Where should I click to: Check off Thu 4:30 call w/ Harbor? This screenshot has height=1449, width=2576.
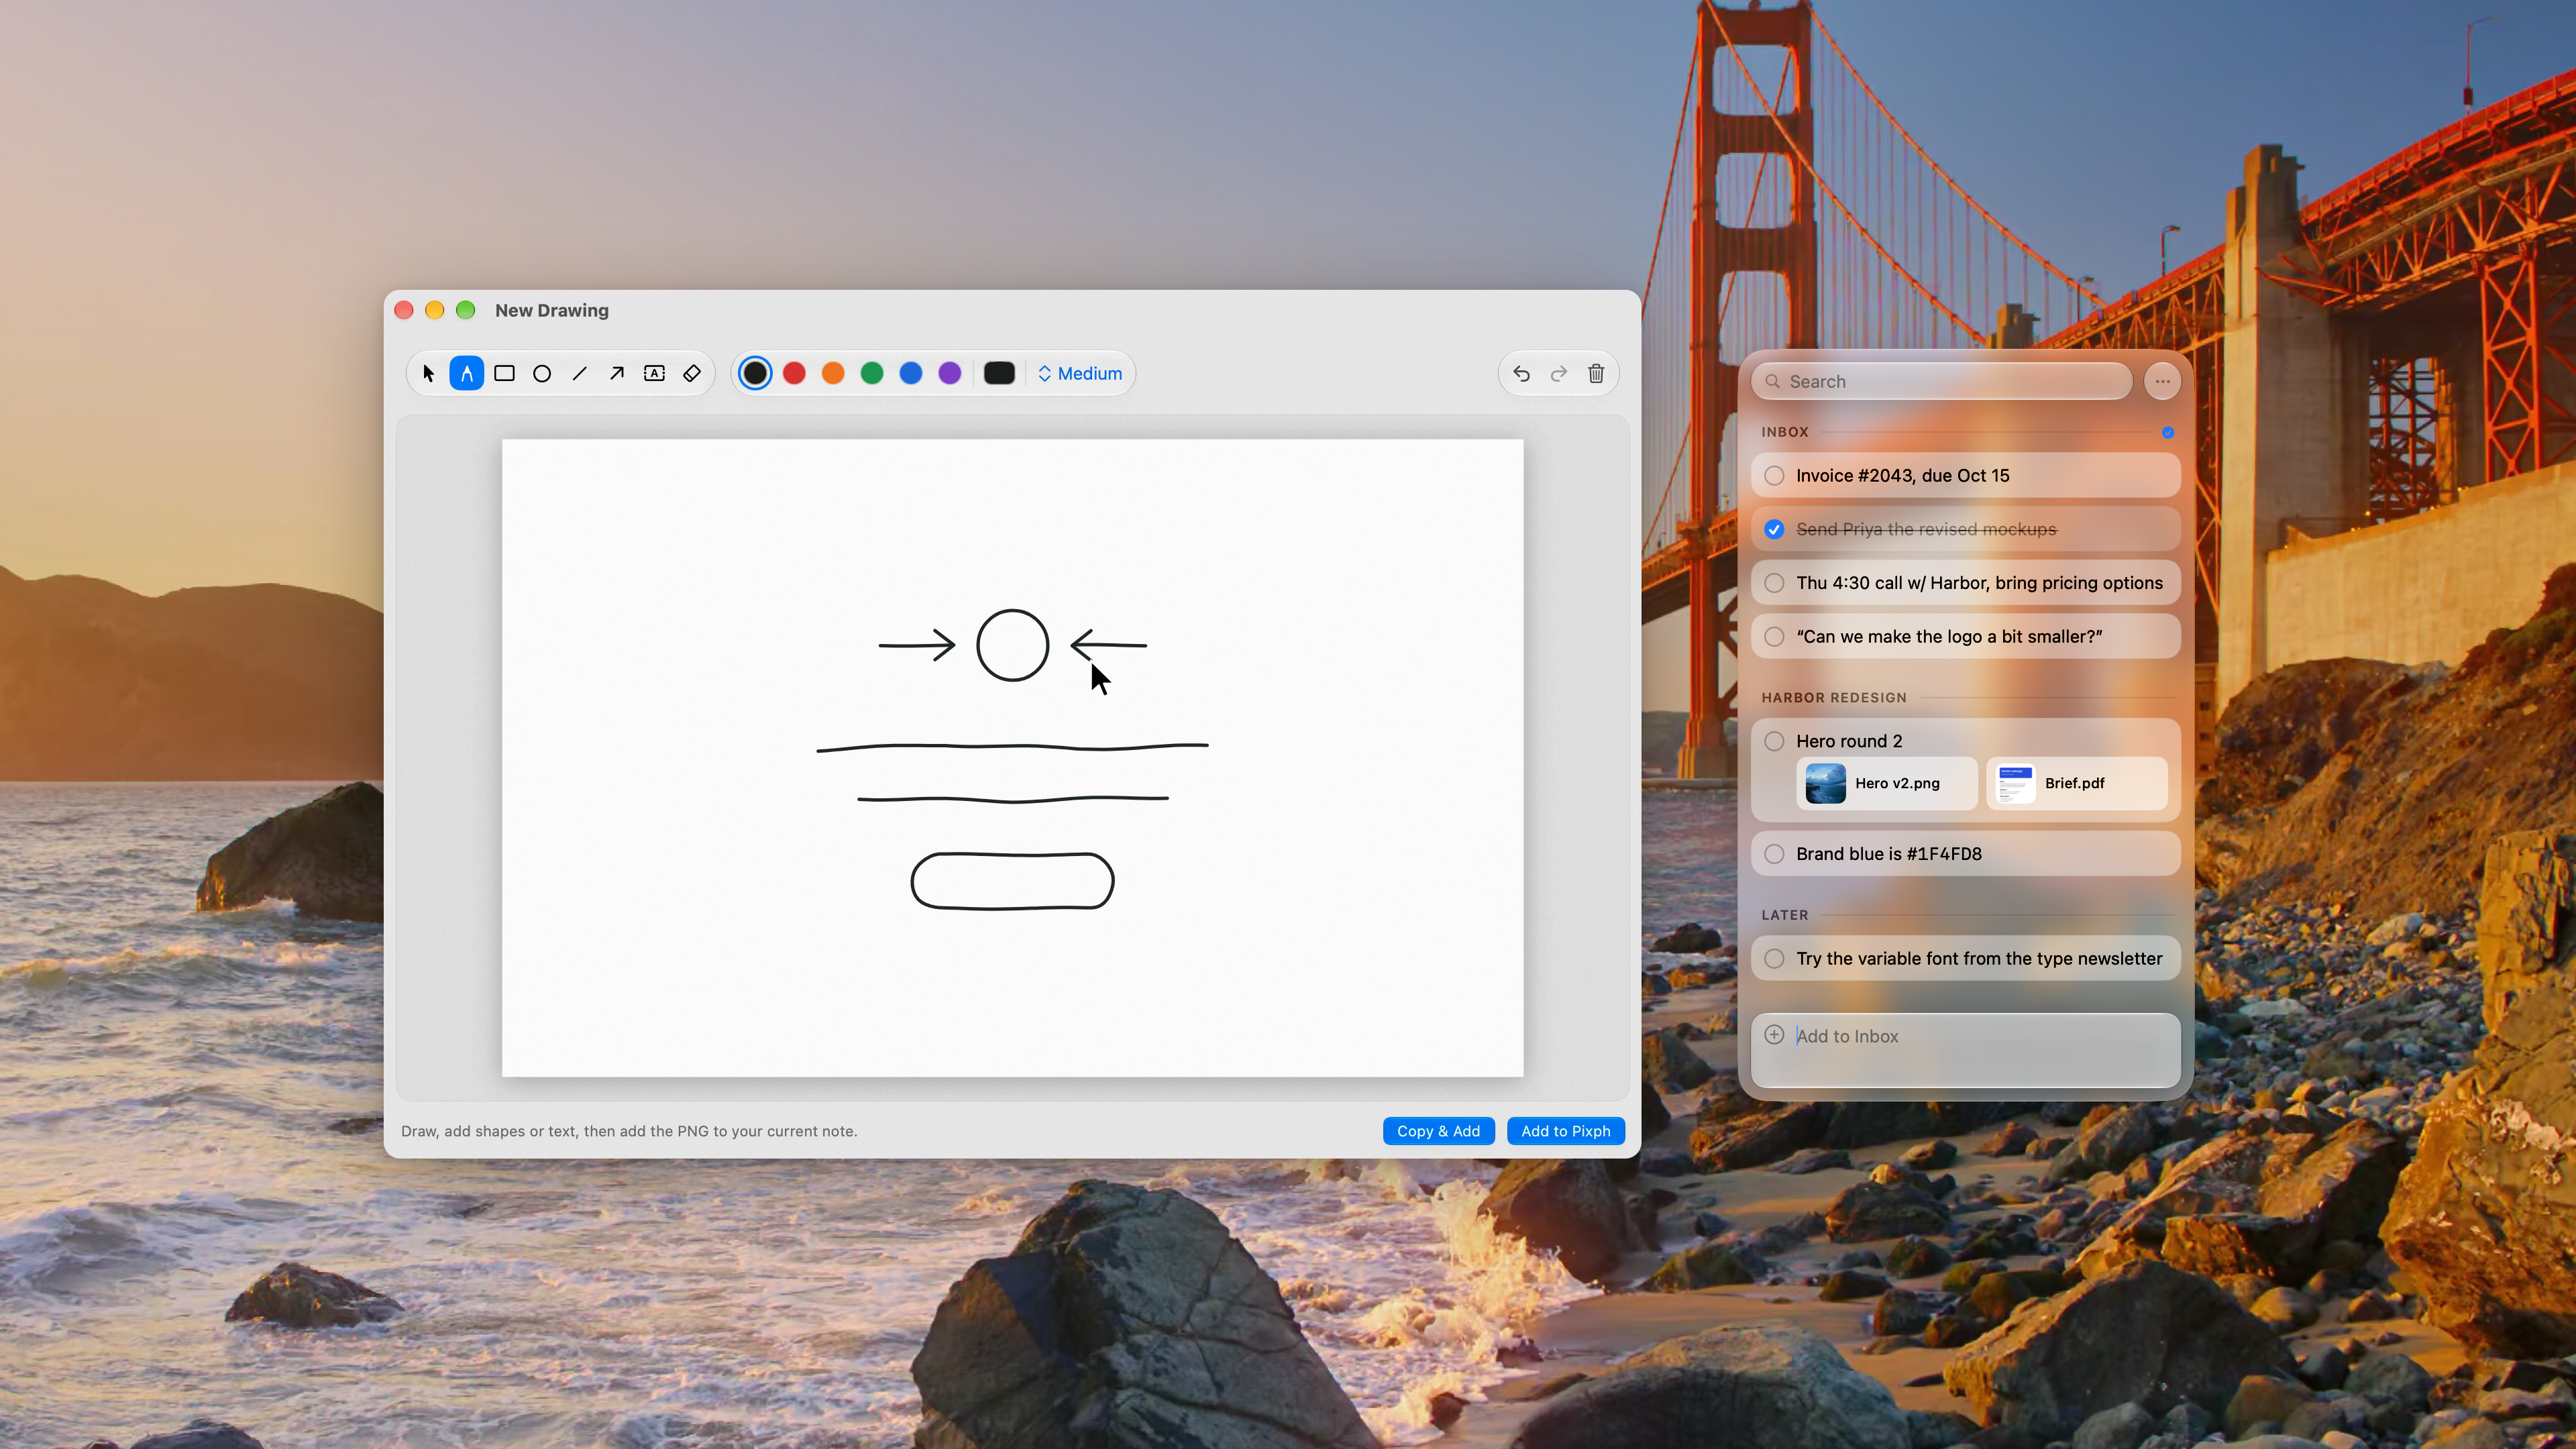(1774, 583)
